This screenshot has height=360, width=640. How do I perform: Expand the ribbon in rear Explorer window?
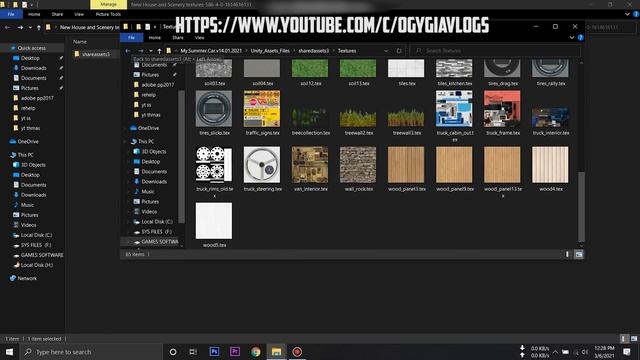tap(627, 14)
